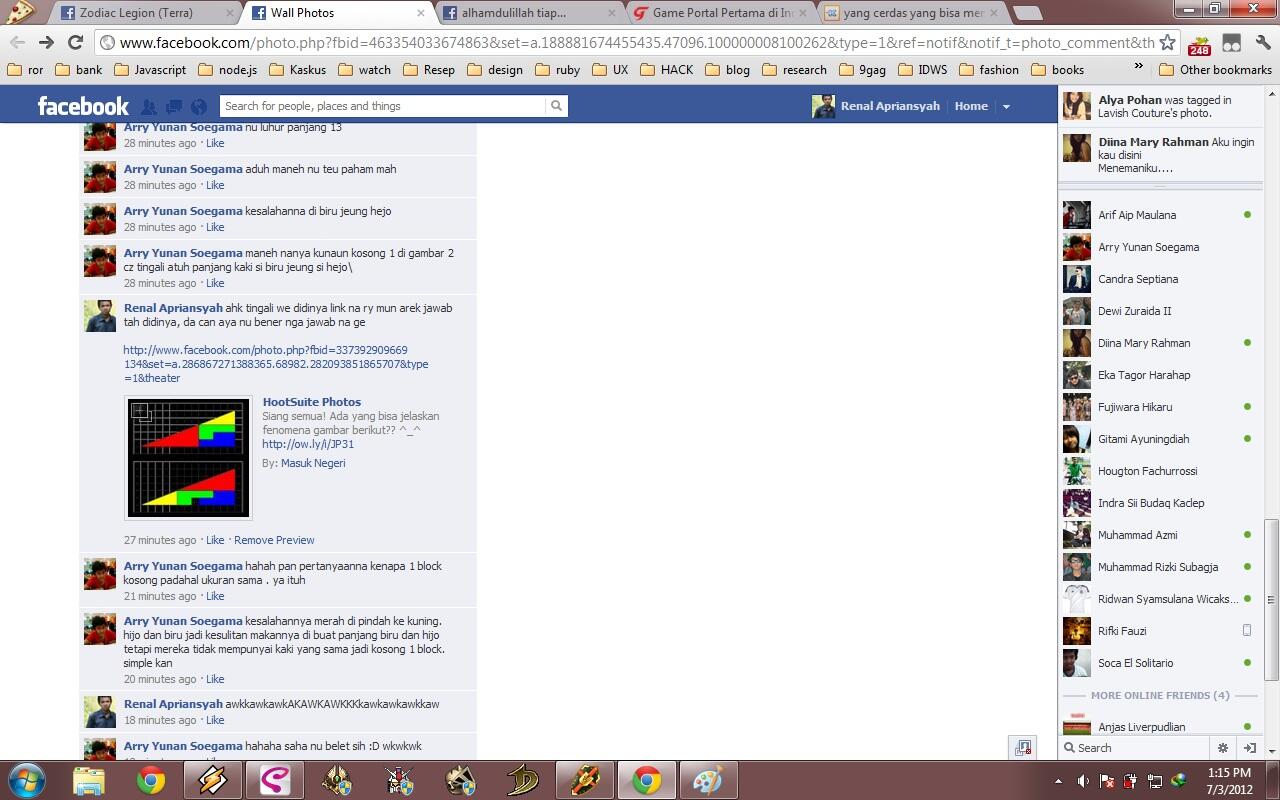Chat with Candra Septiana
The height and width of the screenshot is (800, 1280).
tap(1159, 279)
